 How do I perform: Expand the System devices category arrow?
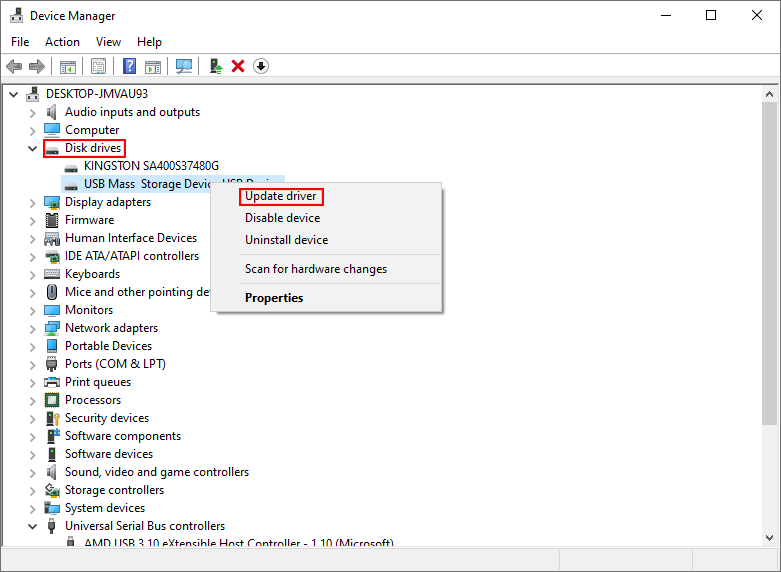(32, 508)
